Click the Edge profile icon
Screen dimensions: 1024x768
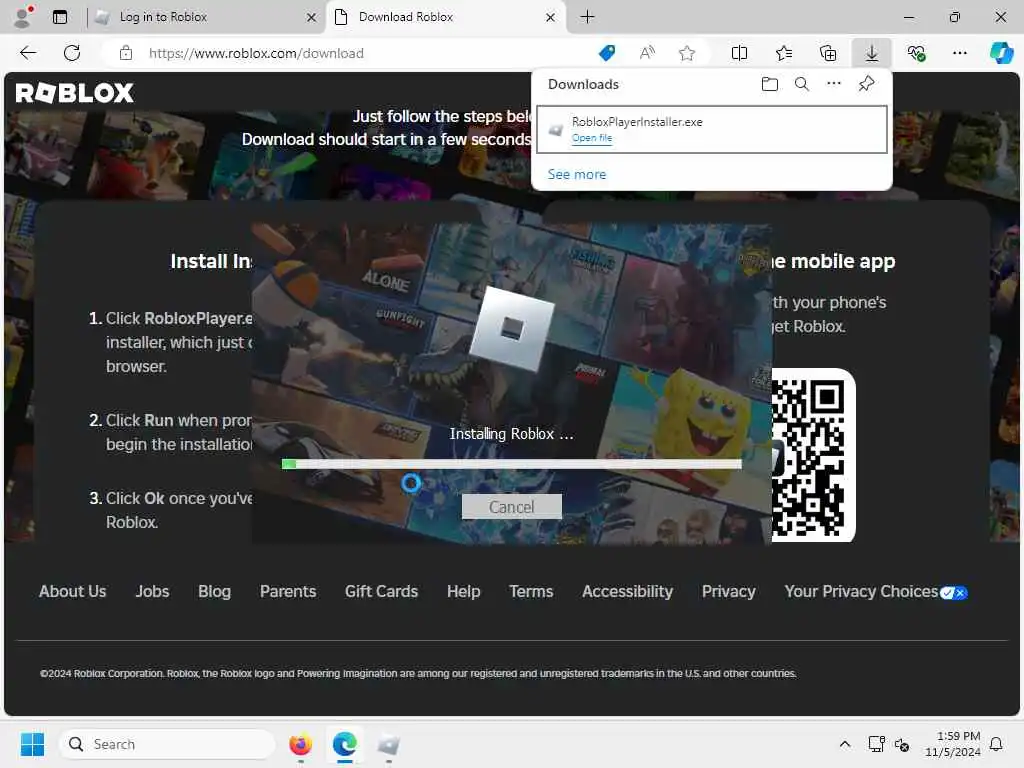(x=23, y=17)
